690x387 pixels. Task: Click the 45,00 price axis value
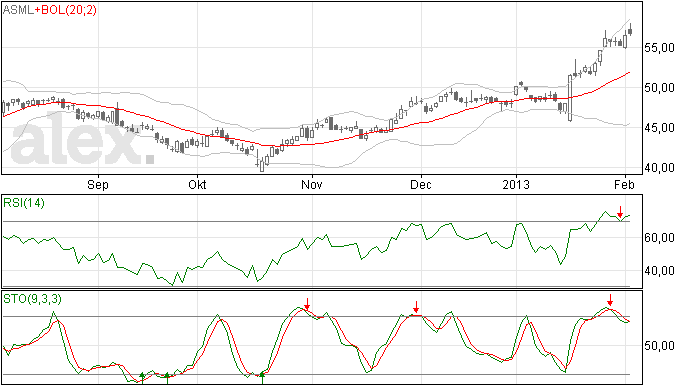659,128
